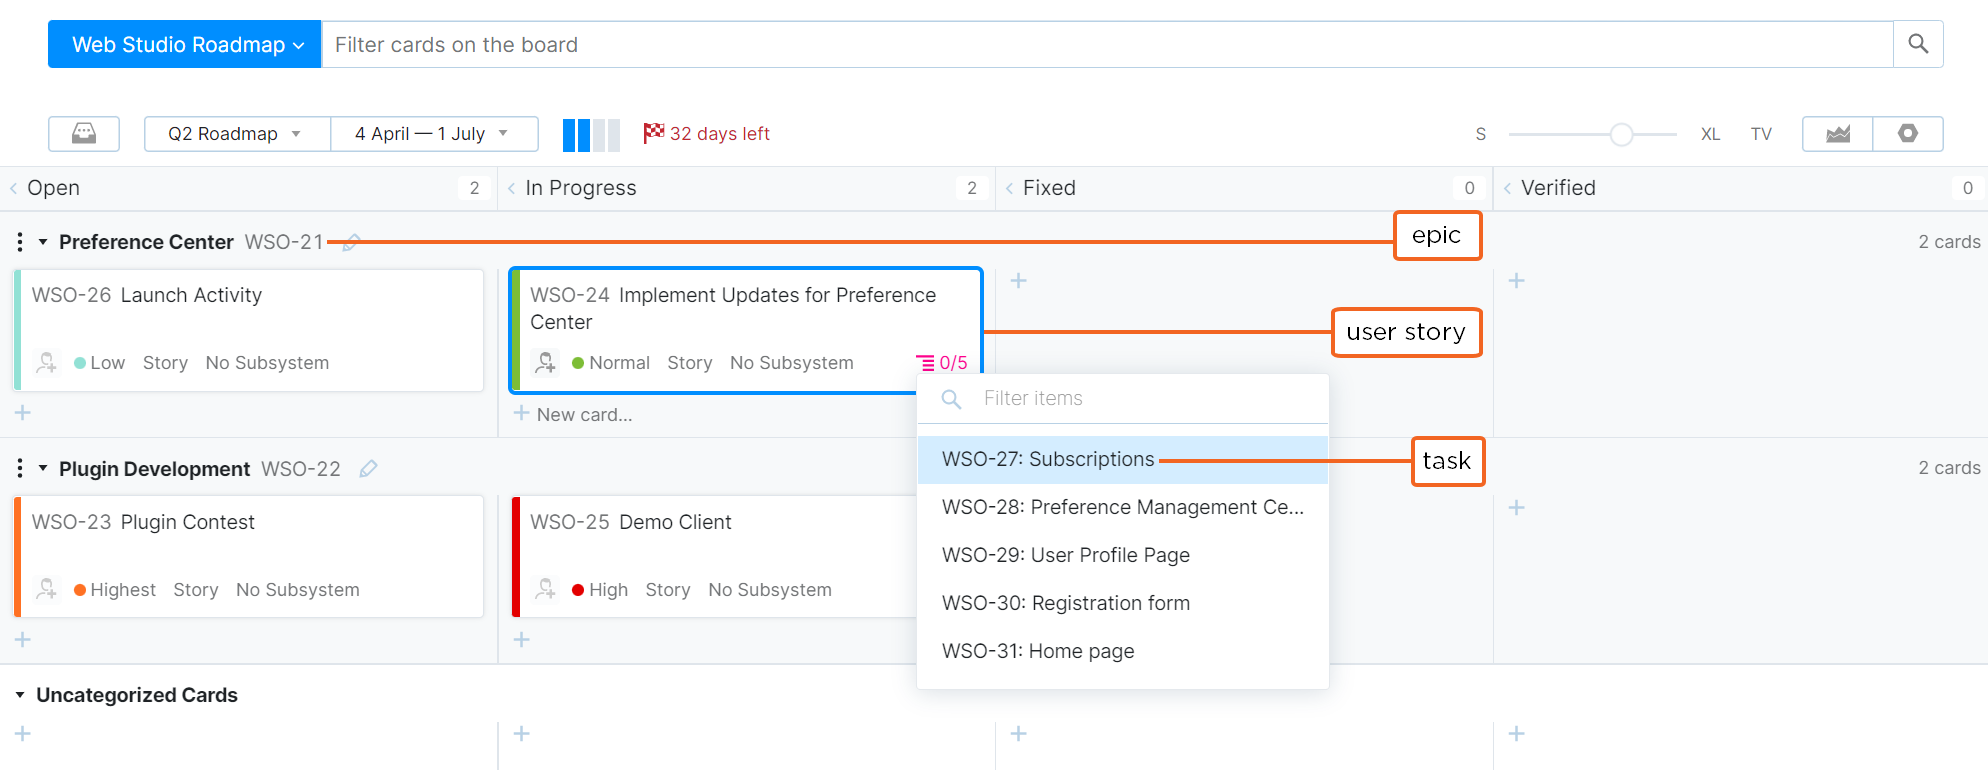Click pencil icon next to WSO-22
Viewport: 1988px width, 770px height.
click(x=368, y=469)
